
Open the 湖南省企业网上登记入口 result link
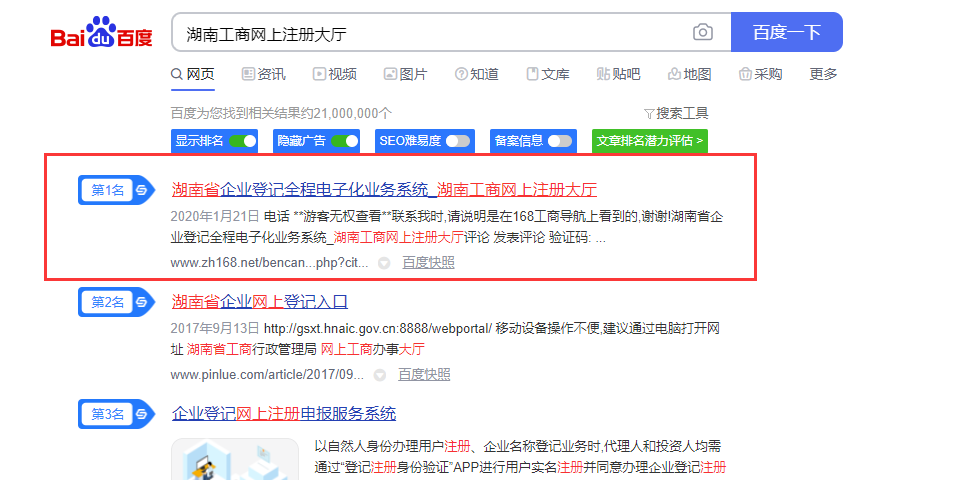[260, 301]
